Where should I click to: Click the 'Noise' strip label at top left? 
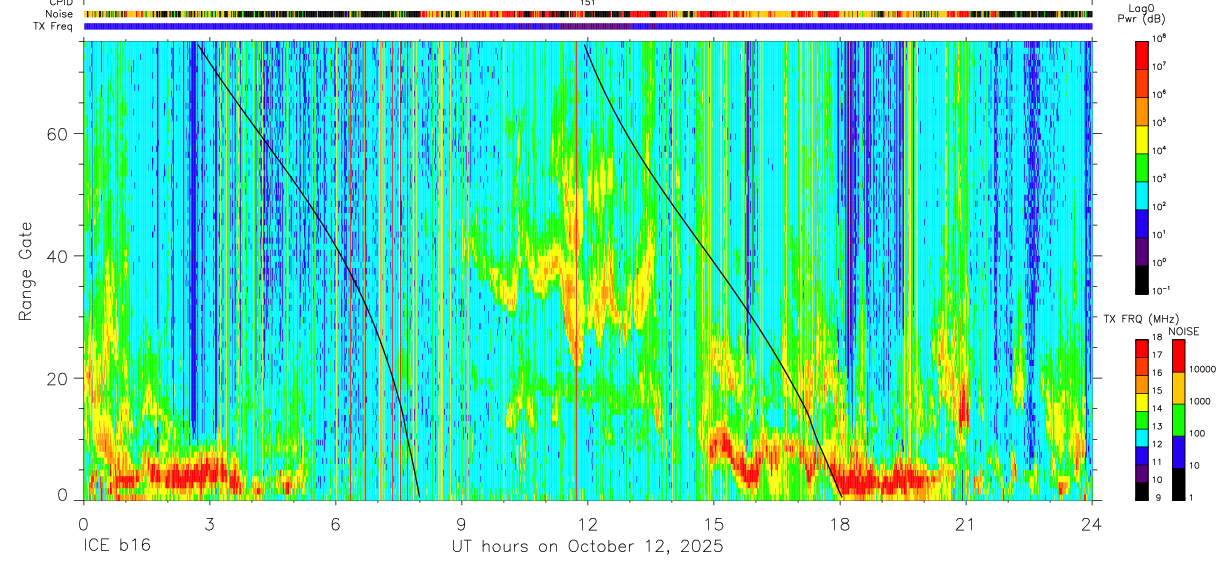point(59,14)
